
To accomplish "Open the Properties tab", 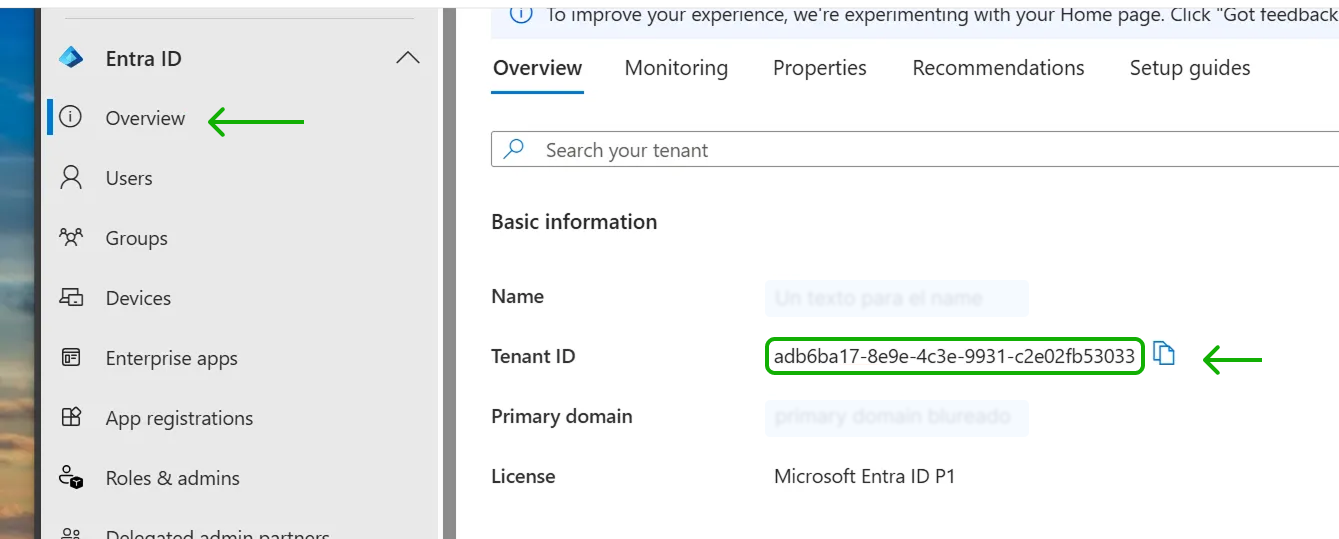I will tap(819, 68).
